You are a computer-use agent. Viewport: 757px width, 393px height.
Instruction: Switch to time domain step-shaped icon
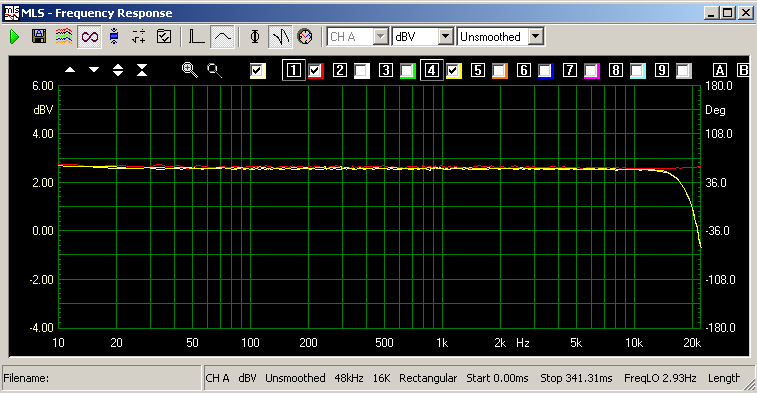[196, 37]
